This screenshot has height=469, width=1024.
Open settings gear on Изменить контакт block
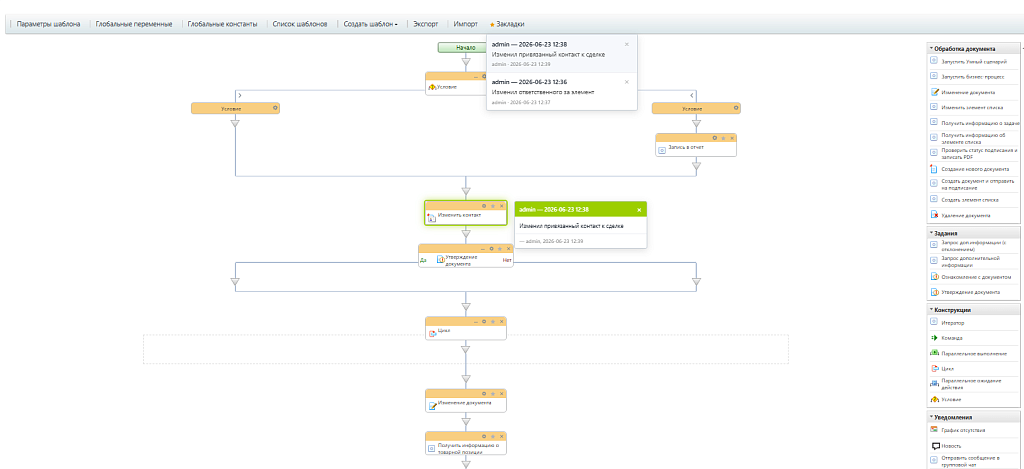tap(484, 206)
